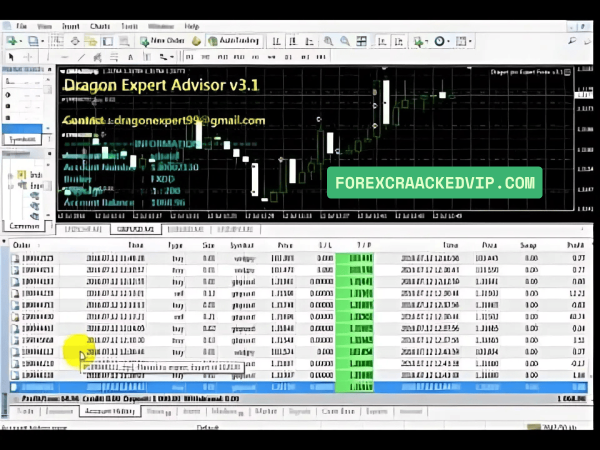The image size is (600, 450).
Task: Zoom out of the chart
Action: (x=345, y=41)
